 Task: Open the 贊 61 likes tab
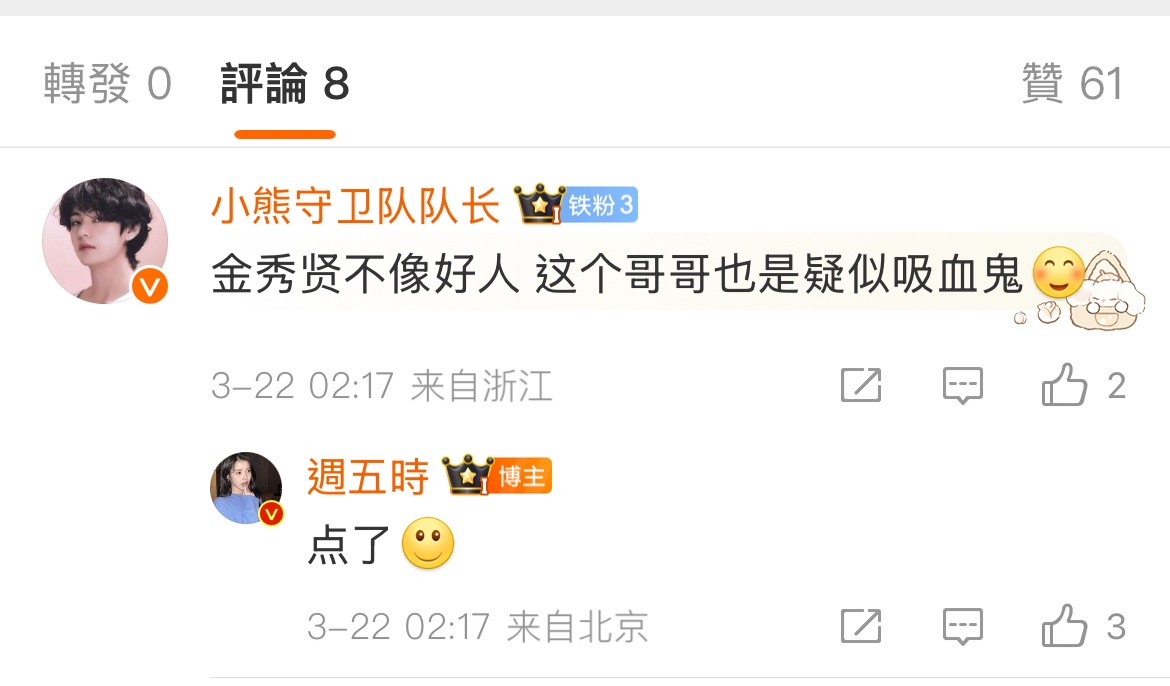pos(1072,83)
